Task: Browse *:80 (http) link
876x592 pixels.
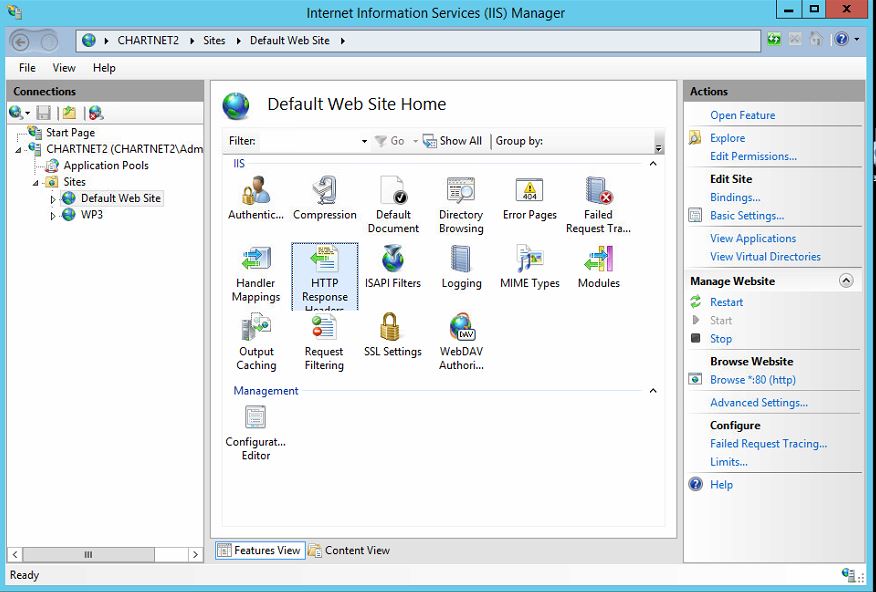Action: point(753,380)
